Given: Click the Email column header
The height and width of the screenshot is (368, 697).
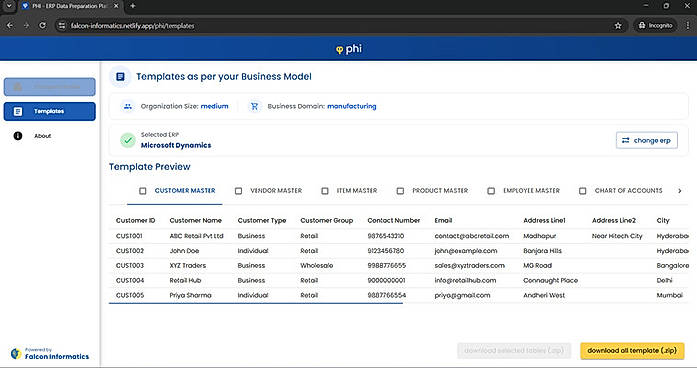Looking at the screenshot, I should pos(443,220).
